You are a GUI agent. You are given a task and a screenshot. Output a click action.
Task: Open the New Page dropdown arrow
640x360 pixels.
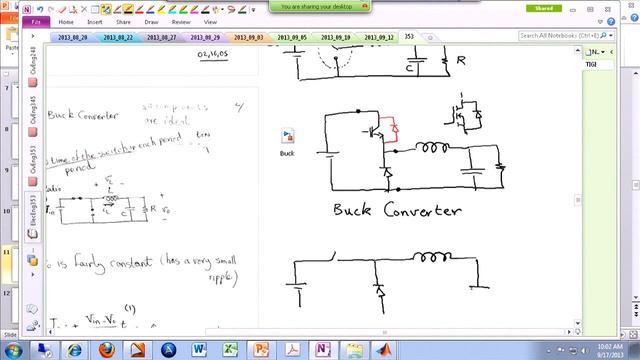[x=603, y=52]
